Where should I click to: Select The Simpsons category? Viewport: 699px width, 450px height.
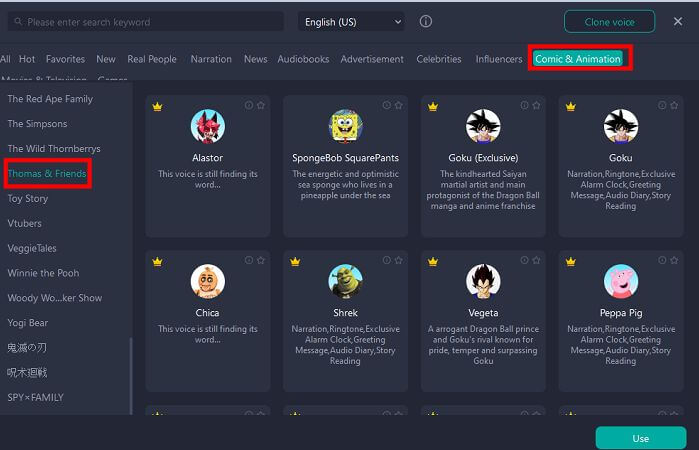coord(37,124)
